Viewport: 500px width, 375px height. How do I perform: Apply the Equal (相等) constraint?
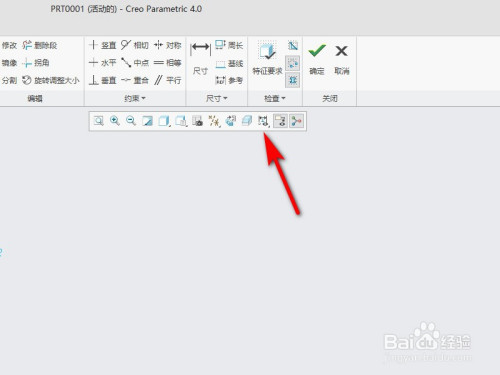pyautogui.click(x=168, y=63)
